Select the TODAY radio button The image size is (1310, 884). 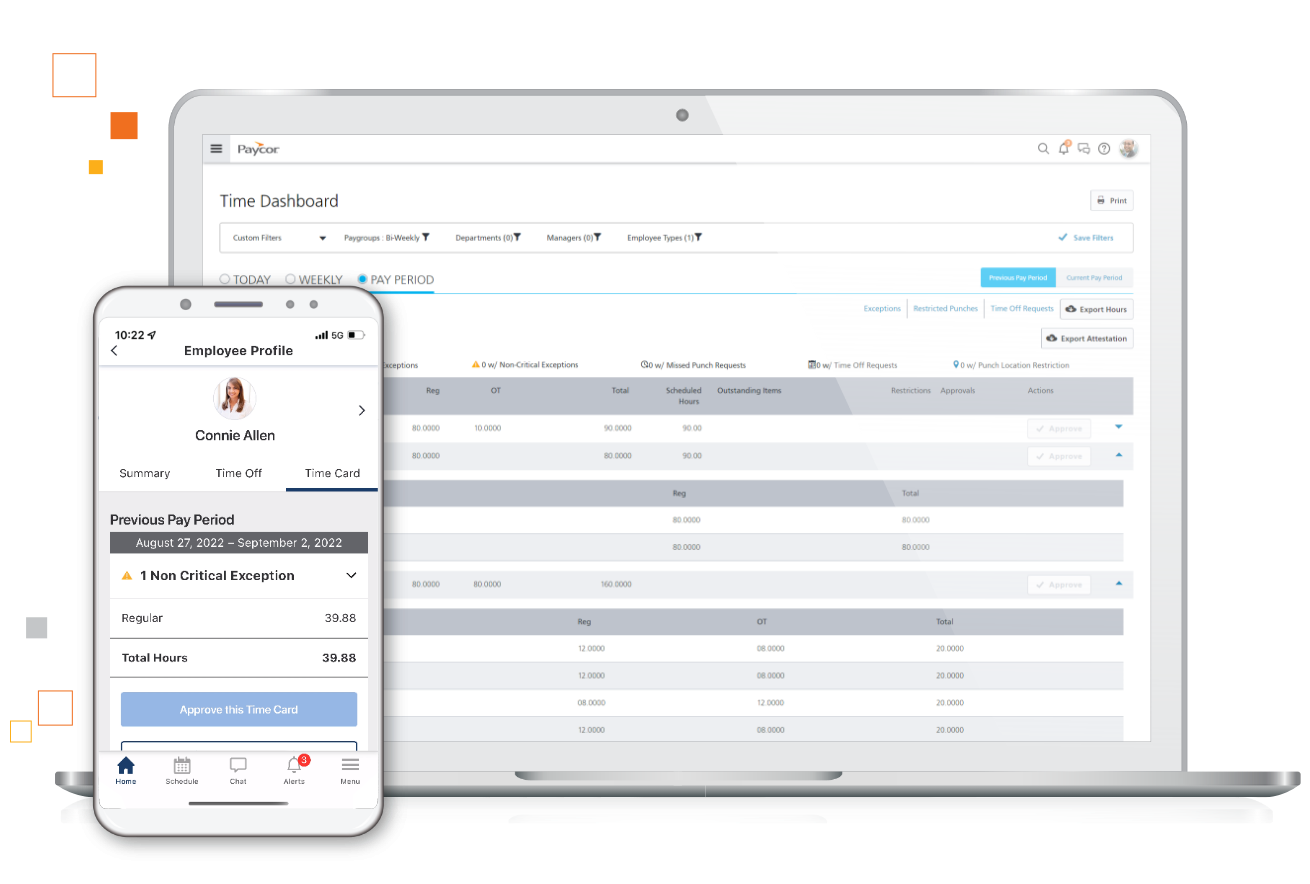click(225, 280)
